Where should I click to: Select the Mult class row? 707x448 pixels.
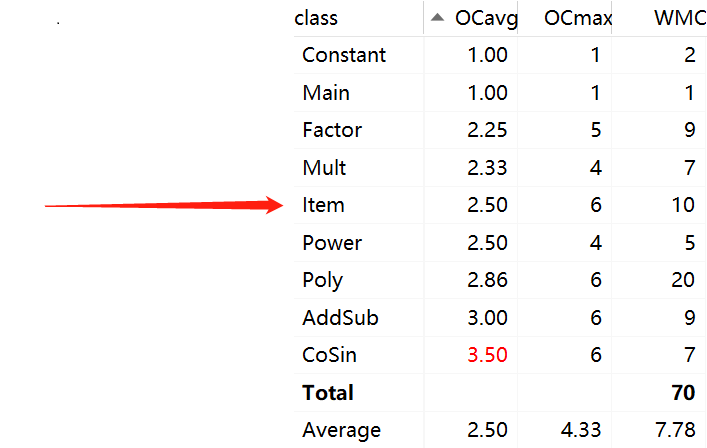tap(500, 168)
